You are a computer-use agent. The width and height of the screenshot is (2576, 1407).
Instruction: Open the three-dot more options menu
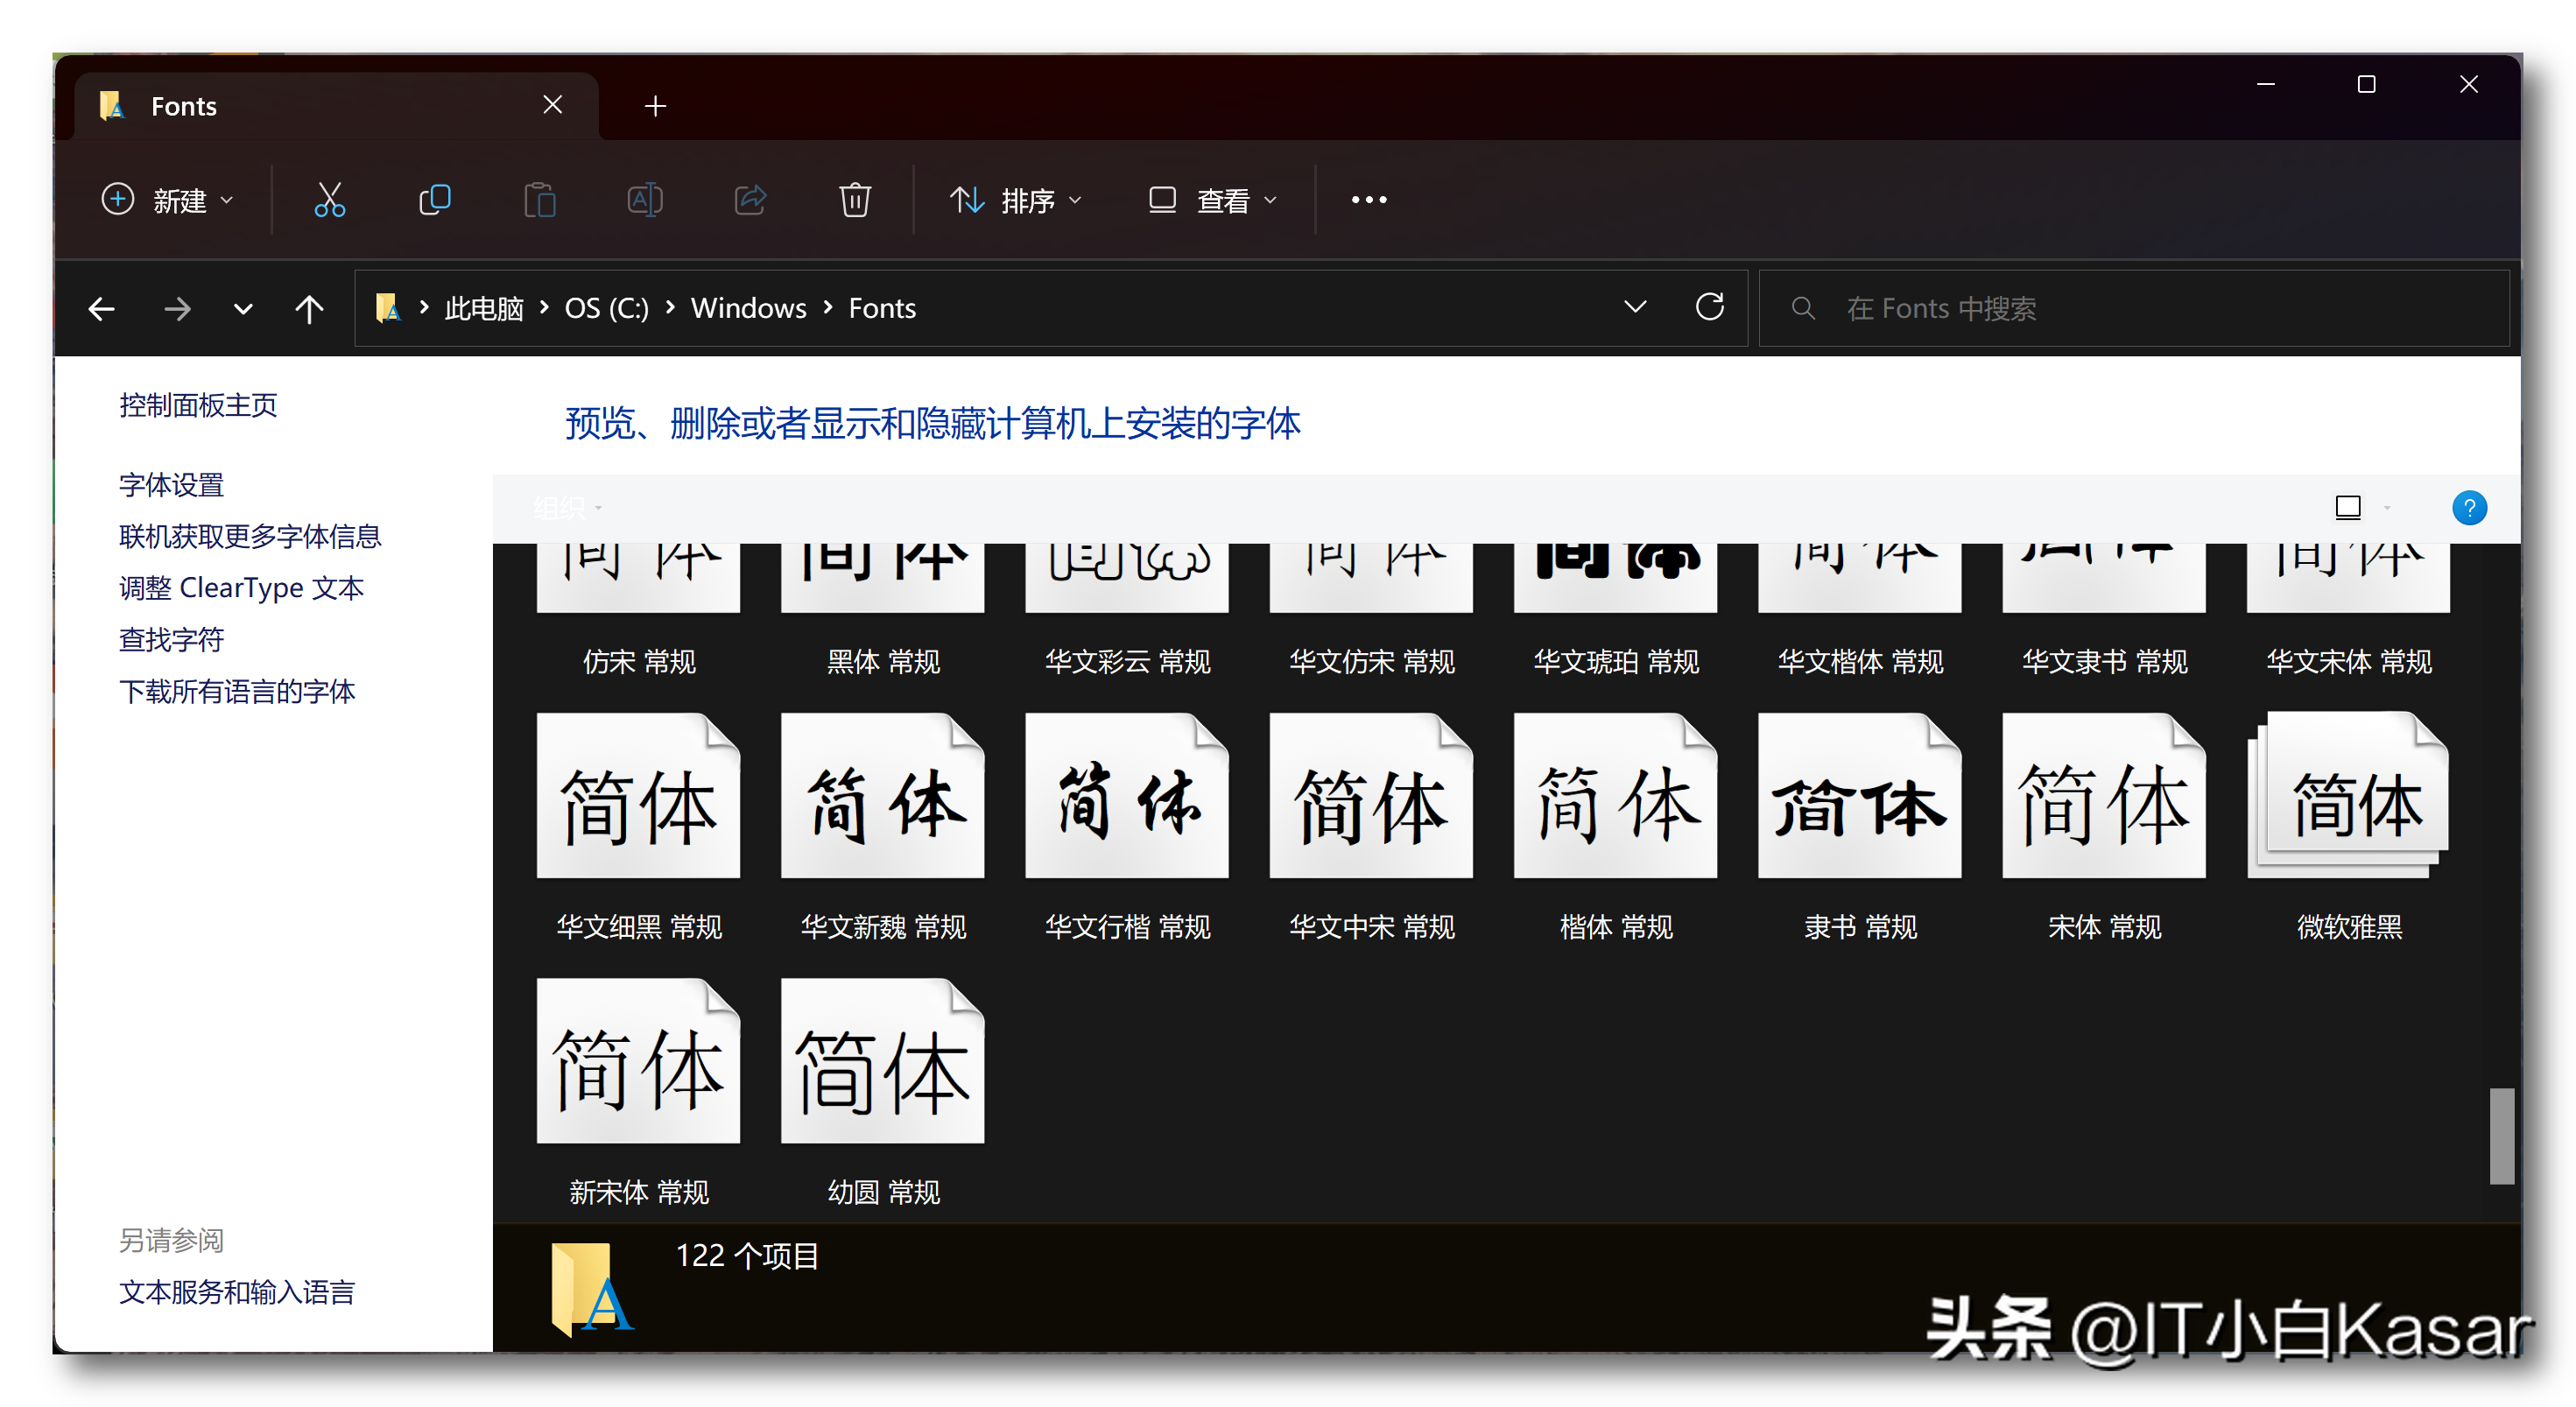coord(1369,200)
